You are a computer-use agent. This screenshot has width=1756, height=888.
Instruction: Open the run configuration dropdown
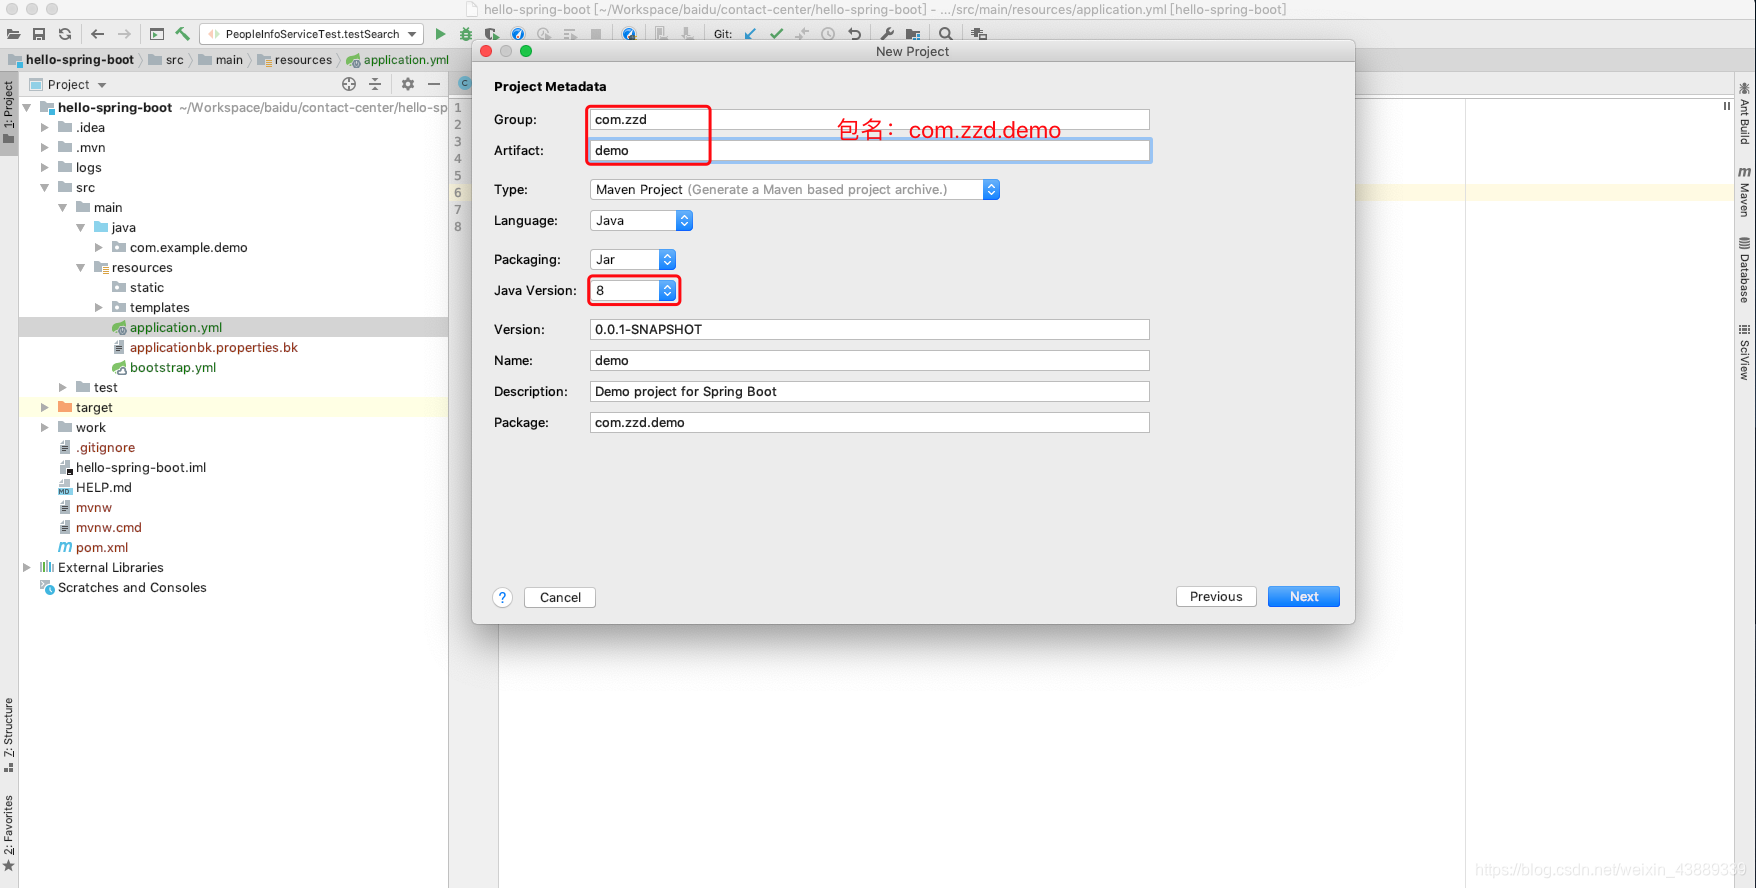coord(312,34)
